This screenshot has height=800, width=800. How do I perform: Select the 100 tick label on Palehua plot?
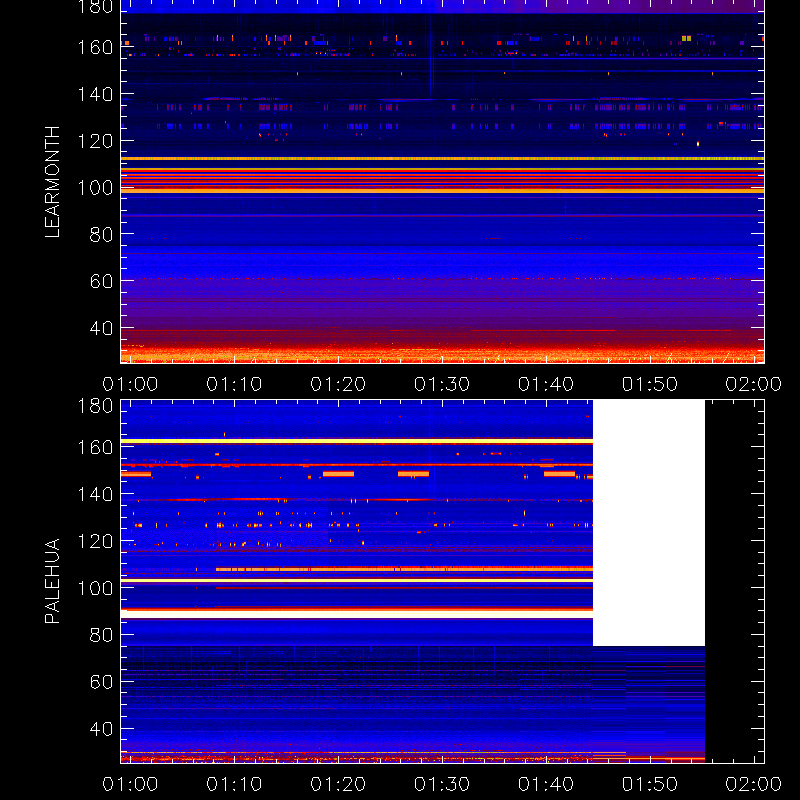(x=95, y=588)
